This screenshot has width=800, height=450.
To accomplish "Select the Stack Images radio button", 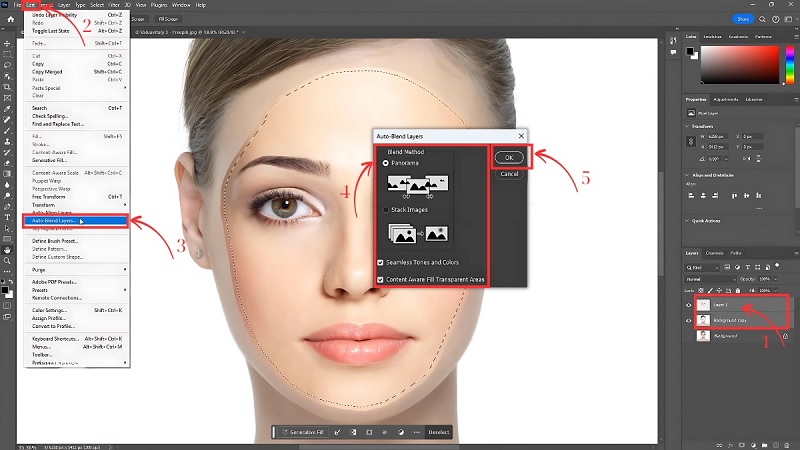I will 386,210.
